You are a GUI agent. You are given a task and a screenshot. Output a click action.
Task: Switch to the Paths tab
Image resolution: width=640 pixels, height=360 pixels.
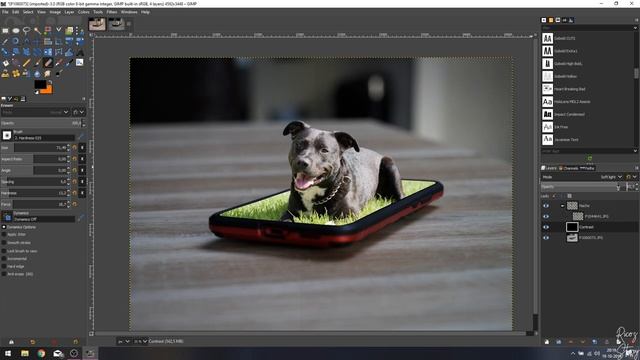[x=587, y=168]
